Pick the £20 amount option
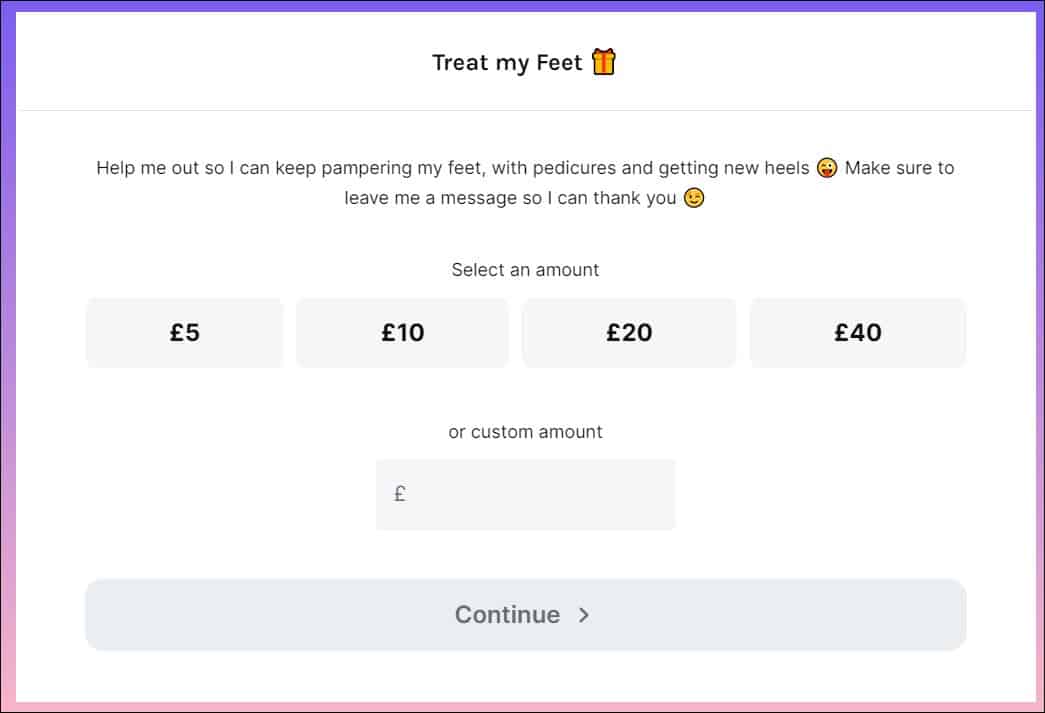1045x713 pixels. (x=629, y=333)
